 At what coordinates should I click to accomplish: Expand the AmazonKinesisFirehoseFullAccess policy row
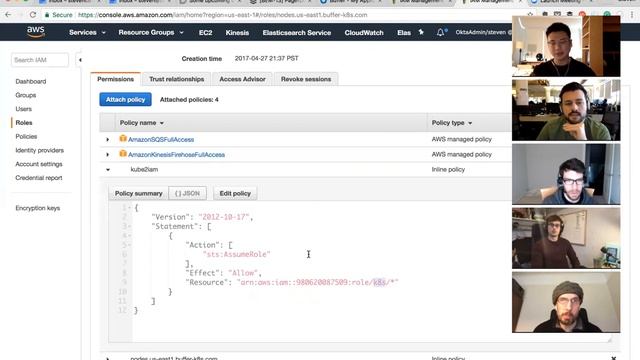point(108,155)
